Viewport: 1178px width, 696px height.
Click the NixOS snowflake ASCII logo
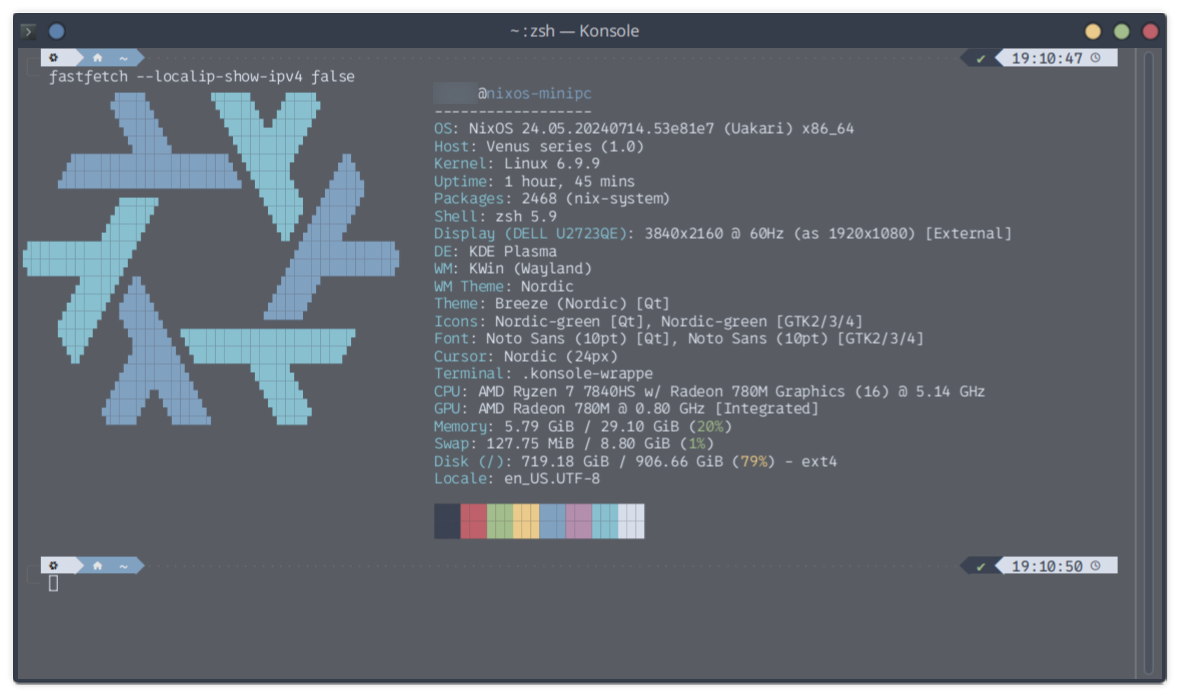210,258
